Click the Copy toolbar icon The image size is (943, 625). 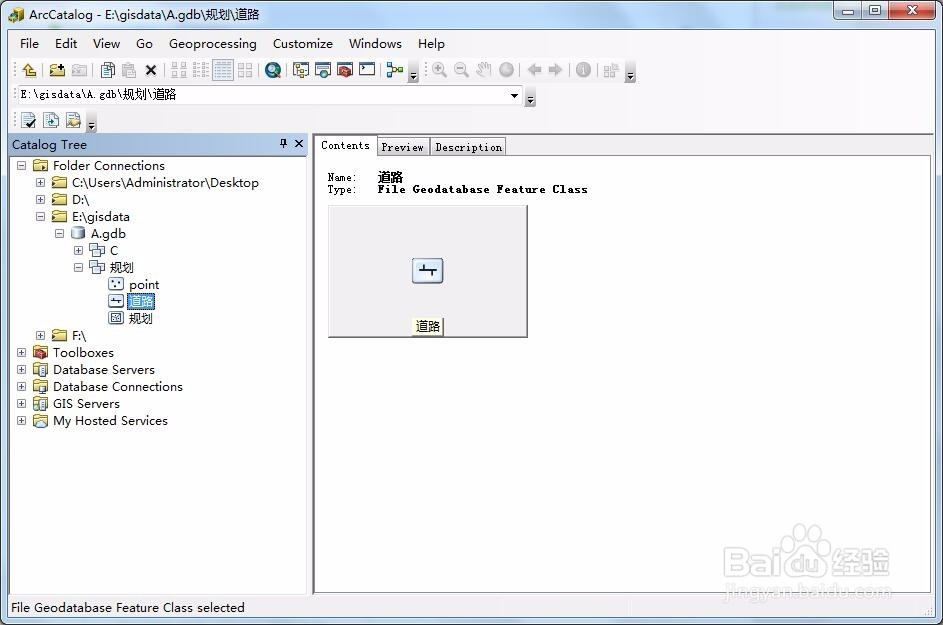(x=108, y=70)
